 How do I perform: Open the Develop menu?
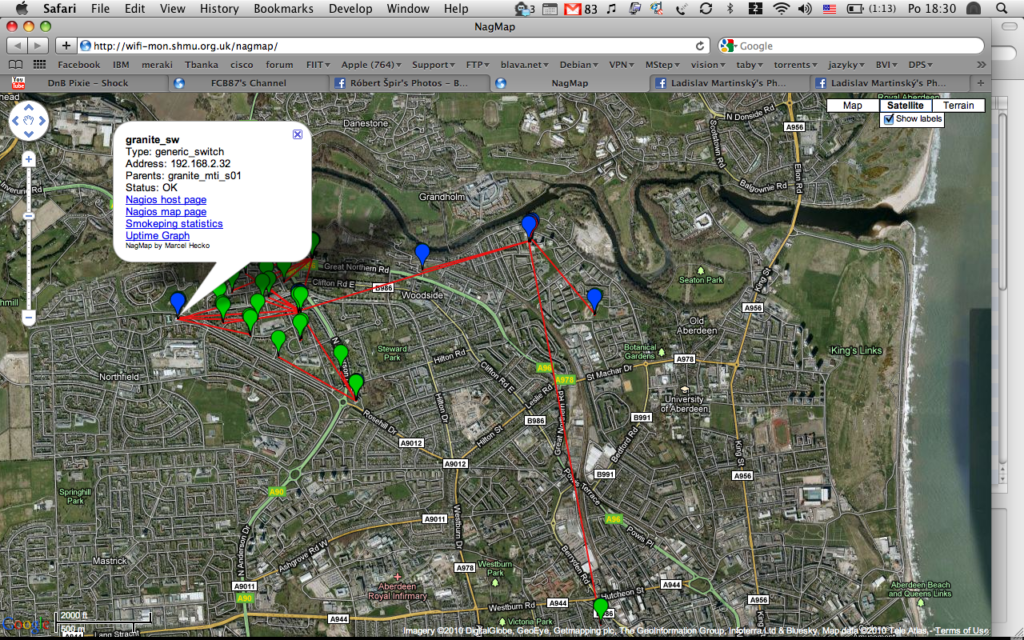coord(350,8)
